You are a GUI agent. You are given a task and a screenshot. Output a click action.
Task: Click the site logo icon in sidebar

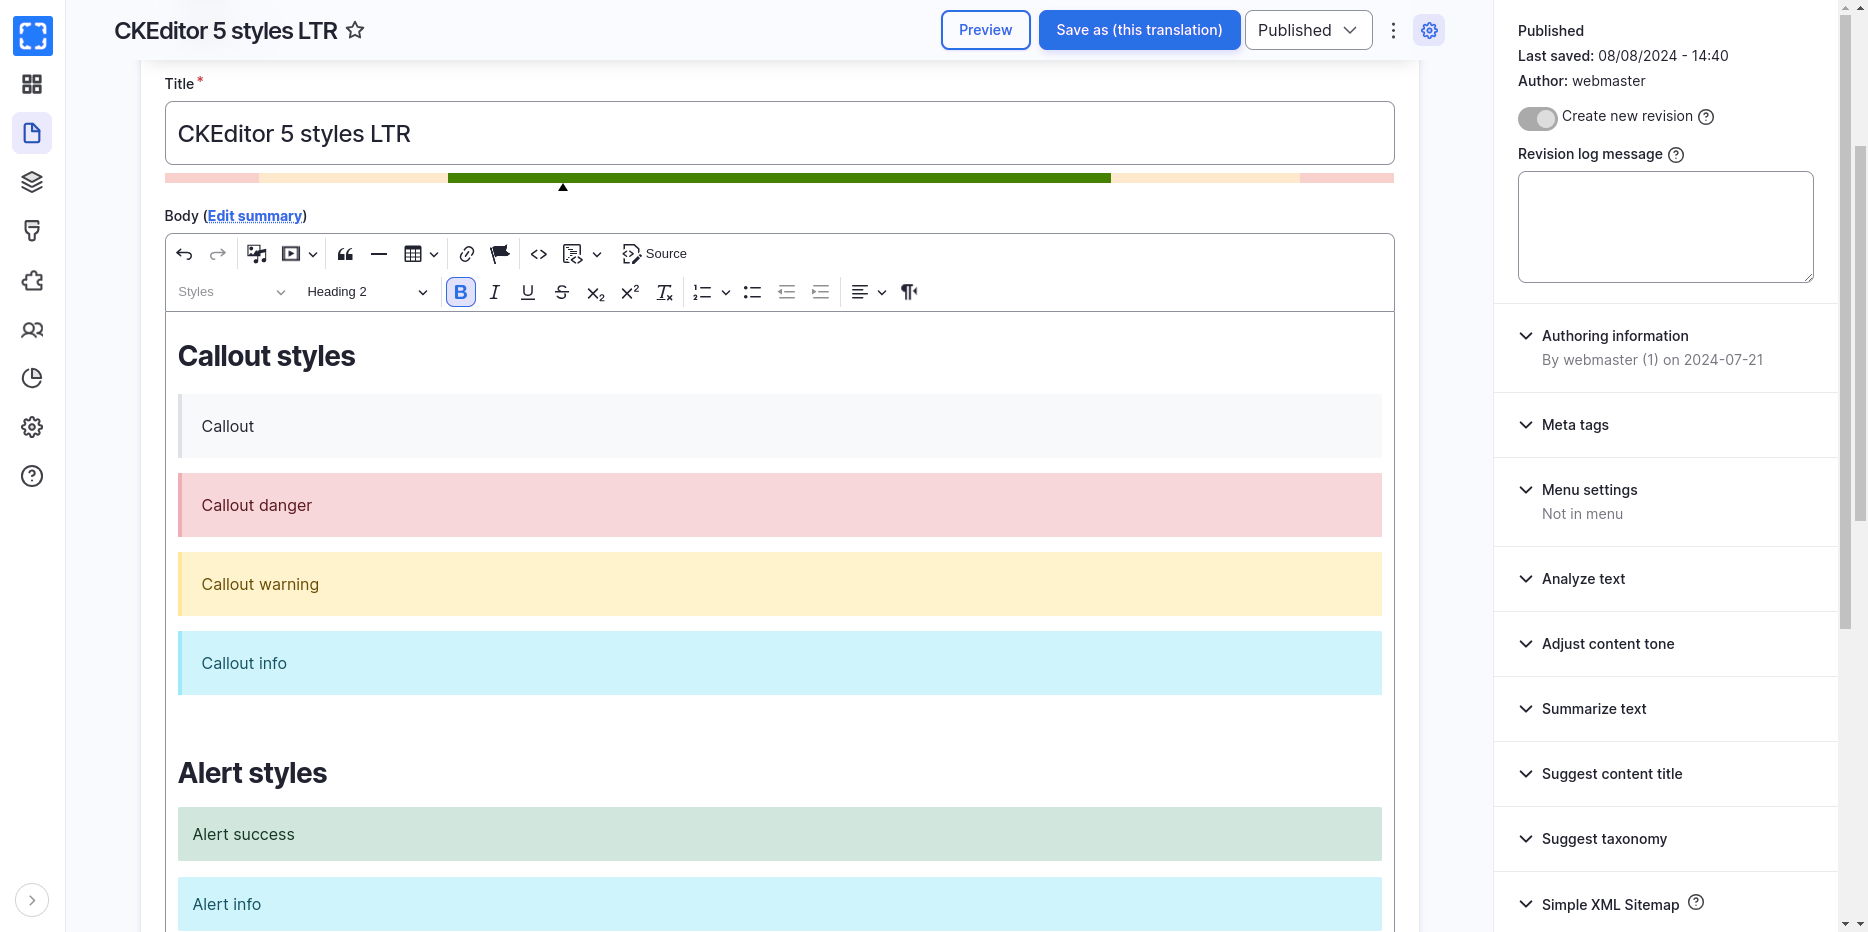[x=33, y=36]
